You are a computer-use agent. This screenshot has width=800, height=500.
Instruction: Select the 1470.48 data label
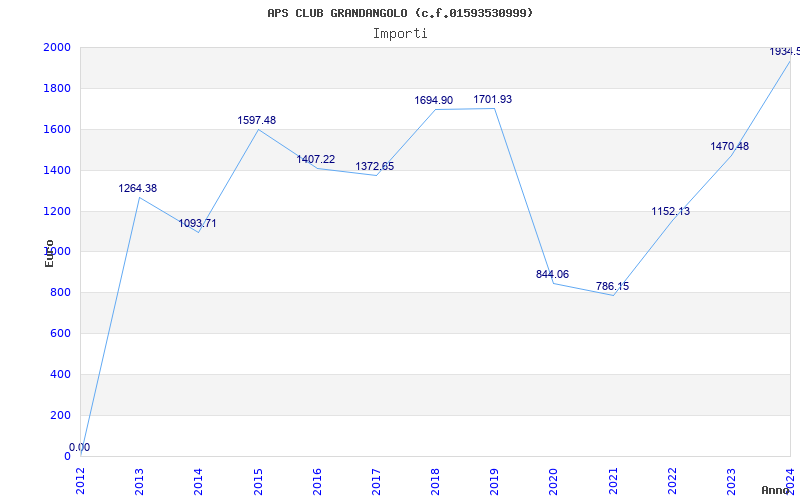coord(730,146)
